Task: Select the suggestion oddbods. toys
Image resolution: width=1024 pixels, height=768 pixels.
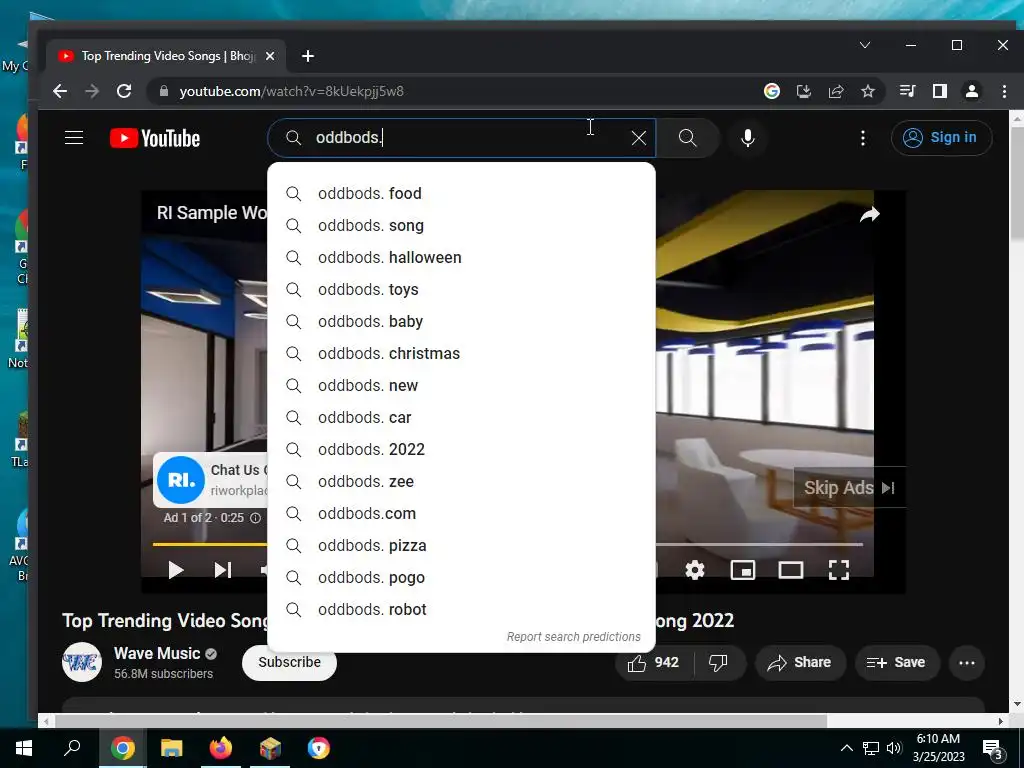Action: click(x=462, y=289)
